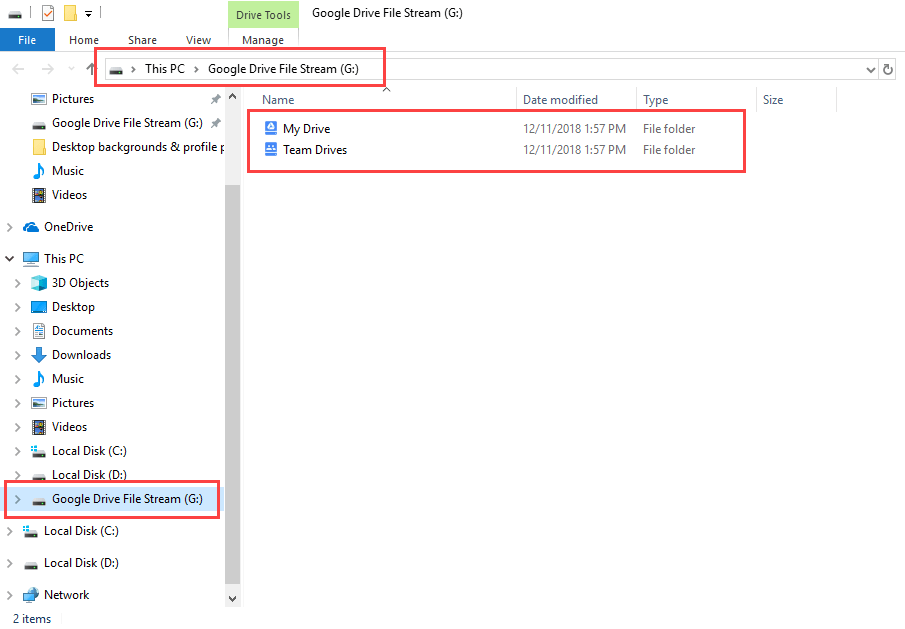Go forward with the Forward arrow
905x629 pixels.
click(48, 69)
